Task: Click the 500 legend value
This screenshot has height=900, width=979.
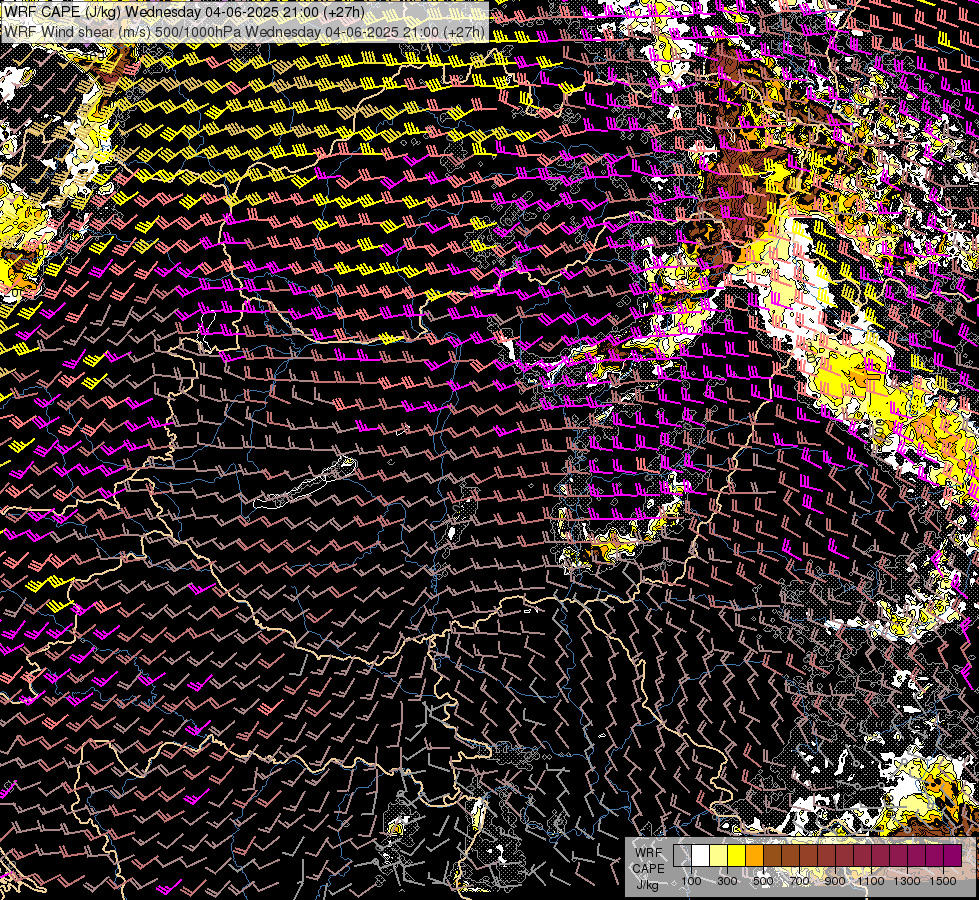Action: click(x=763, y=881)
